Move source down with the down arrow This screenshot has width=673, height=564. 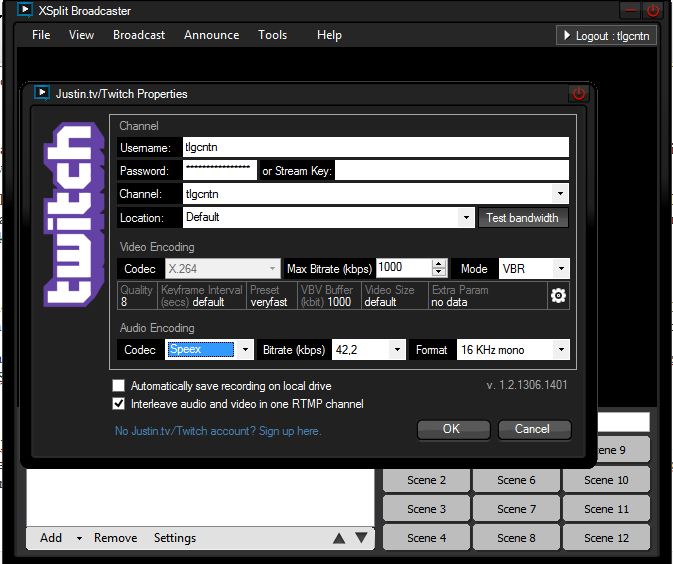pos(361,538)
